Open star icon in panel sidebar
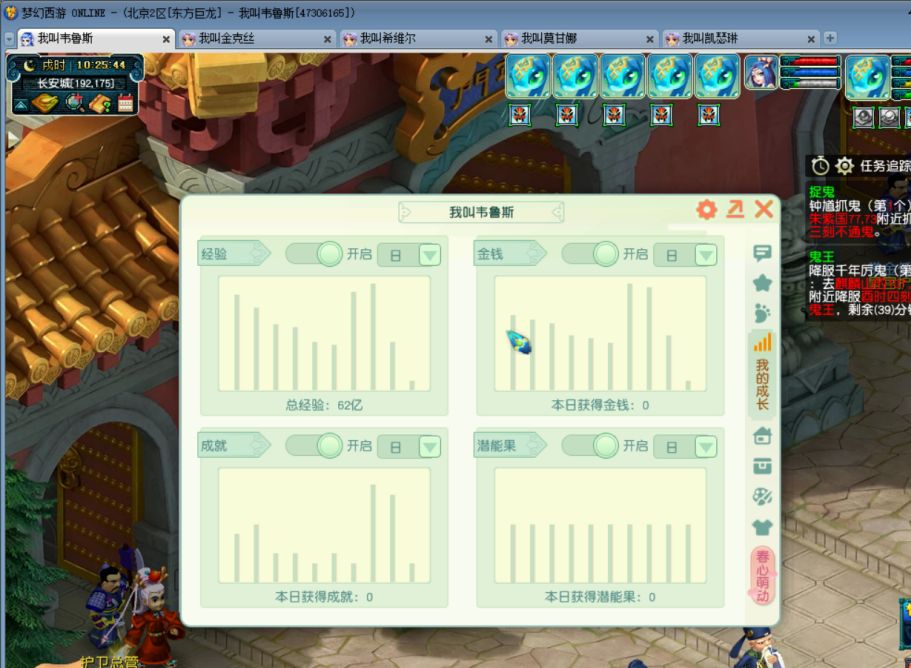Image resolution: width=911 pixels, height=668 pixels. coord(762,283)
